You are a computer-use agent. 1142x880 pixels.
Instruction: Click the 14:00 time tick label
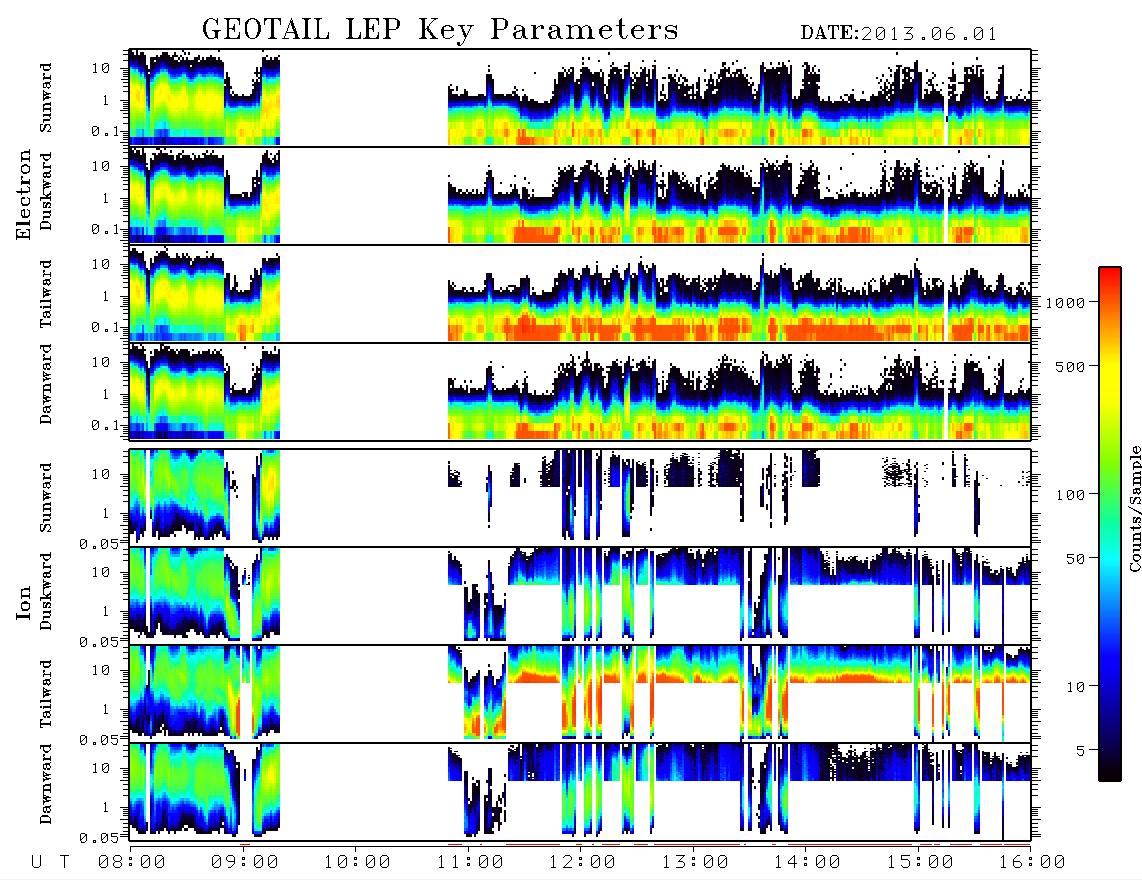point(807,863)
